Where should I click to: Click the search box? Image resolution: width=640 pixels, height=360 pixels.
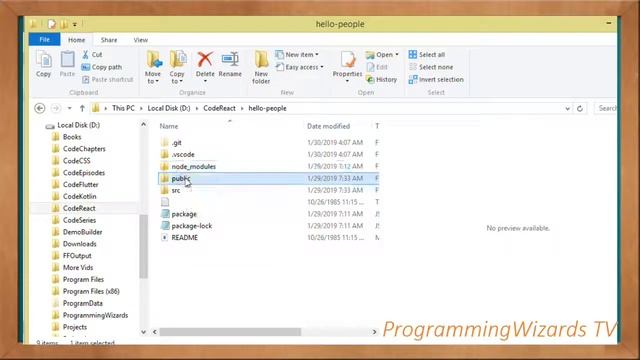pos(606,108)
